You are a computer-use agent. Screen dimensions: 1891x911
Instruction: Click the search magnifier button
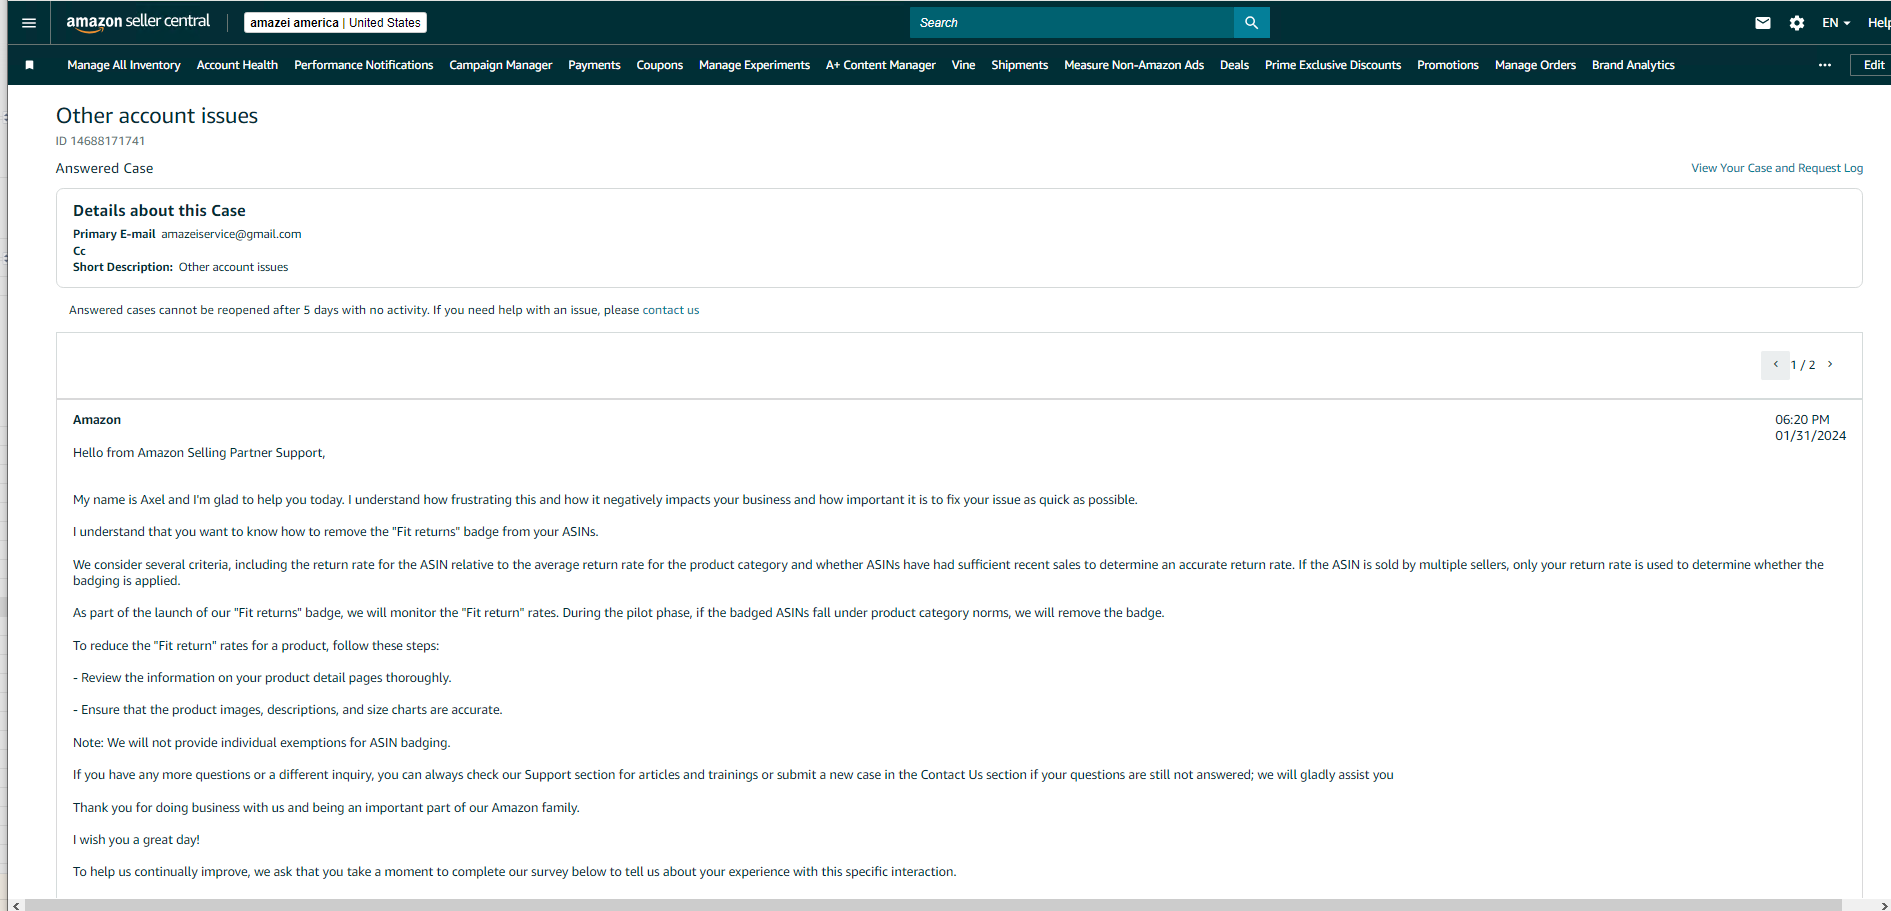pyautogui.click(x=1251, y=22)
